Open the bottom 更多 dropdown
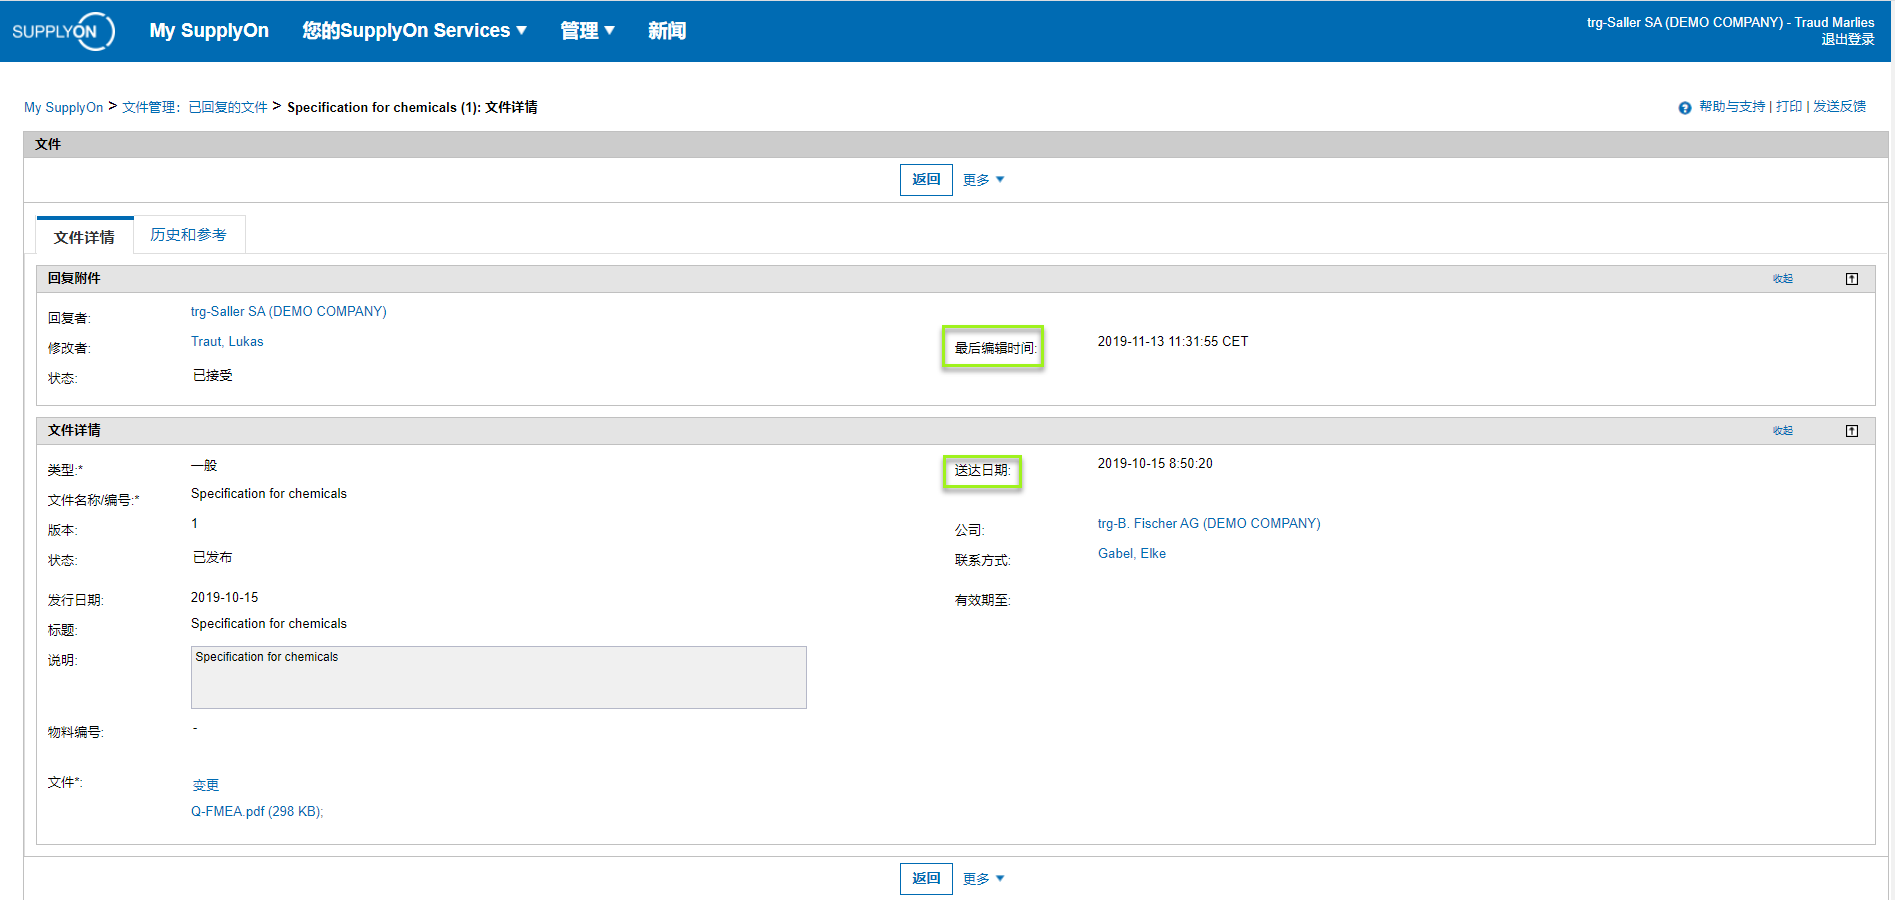This screenshot has height=900, width=1895. pos(983,879)
